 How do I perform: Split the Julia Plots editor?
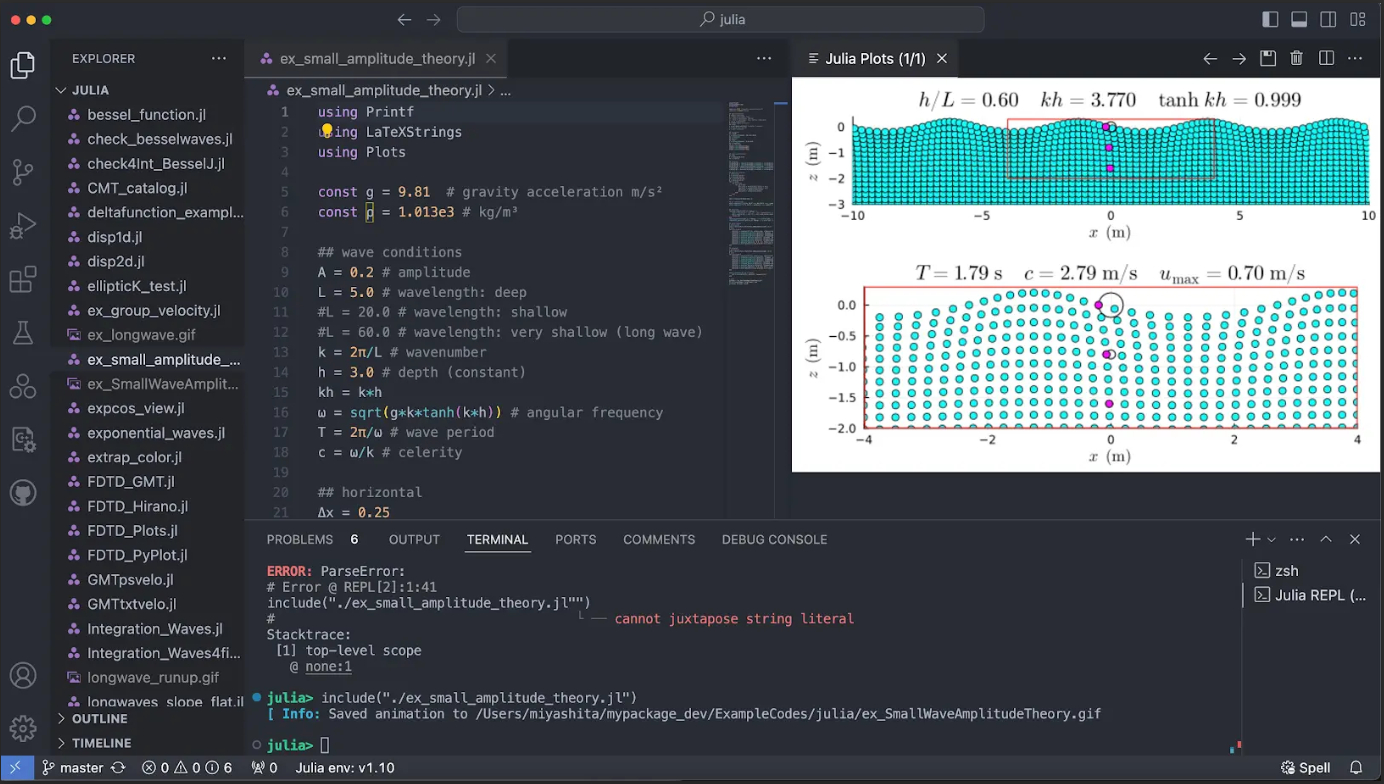pos(1326,59)
